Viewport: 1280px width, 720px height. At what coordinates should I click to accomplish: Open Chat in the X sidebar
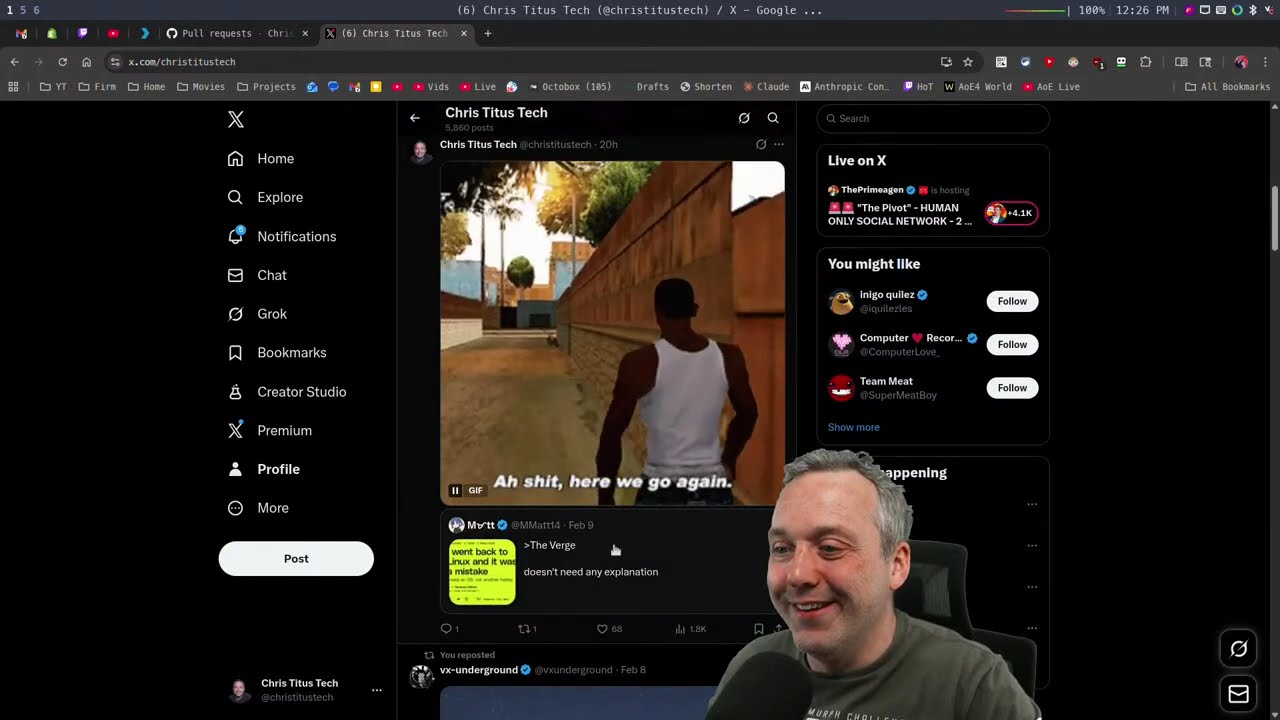pos(257,275)
